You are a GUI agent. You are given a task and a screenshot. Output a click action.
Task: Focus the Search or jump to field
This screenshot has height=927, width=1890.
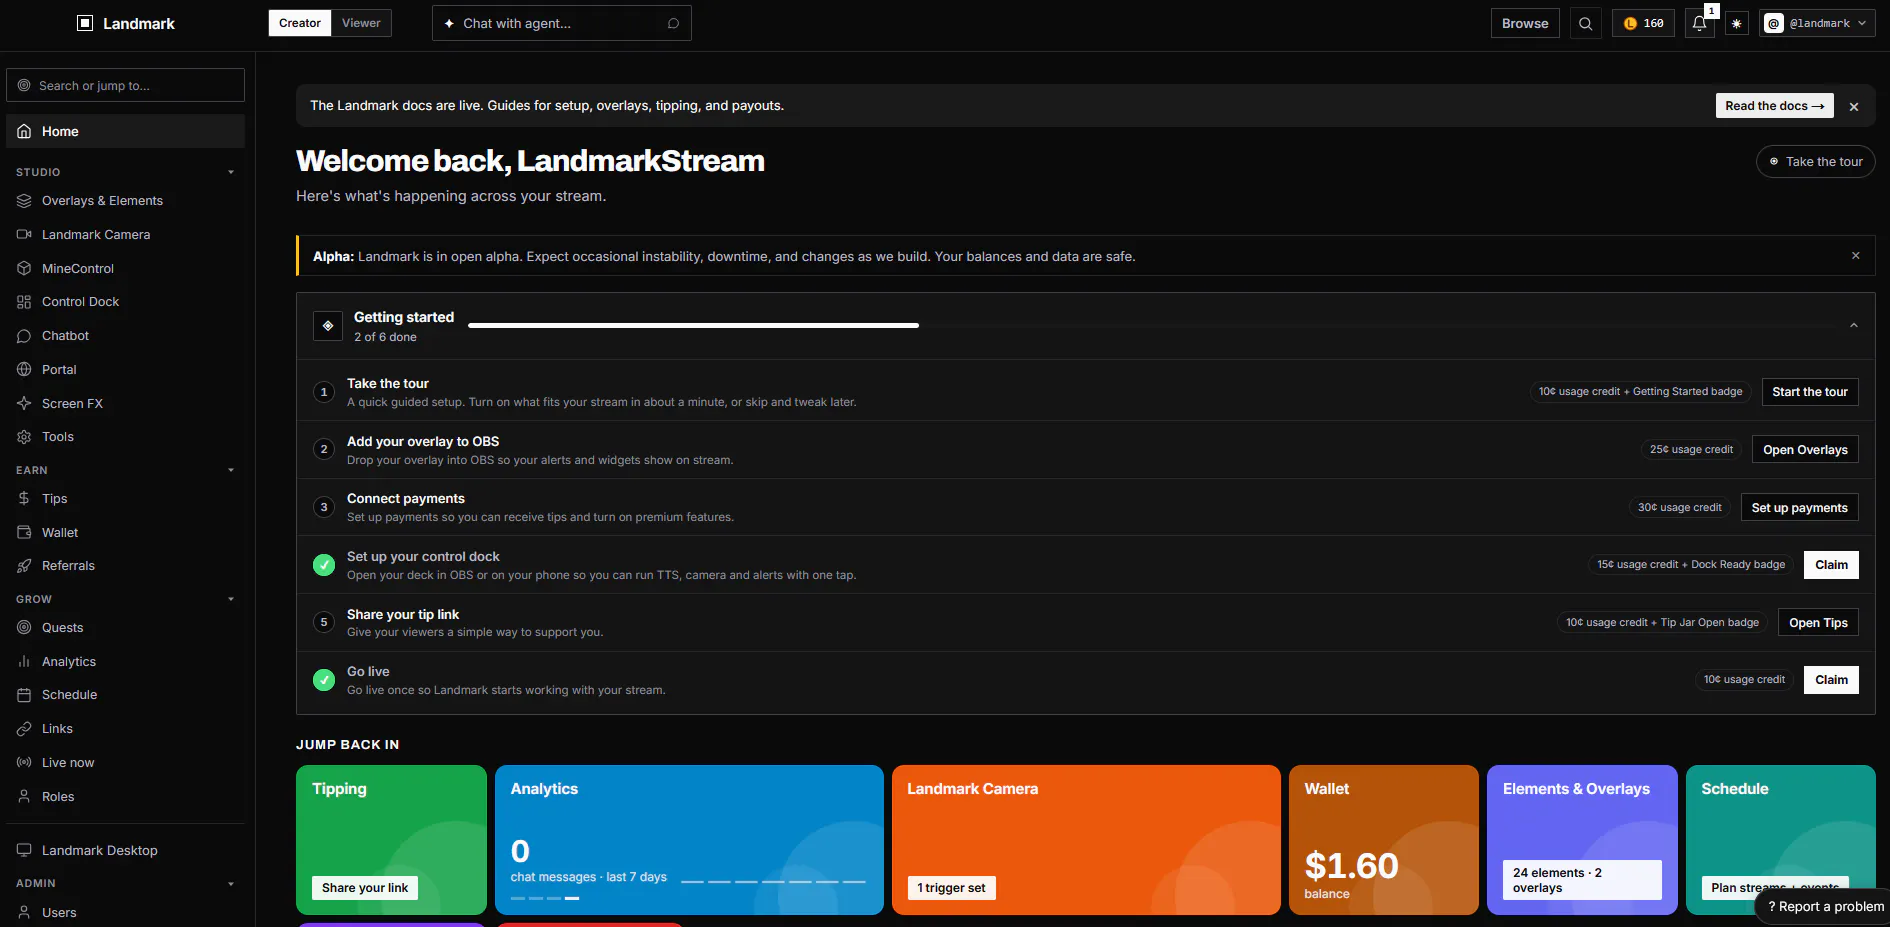(125, 85)
